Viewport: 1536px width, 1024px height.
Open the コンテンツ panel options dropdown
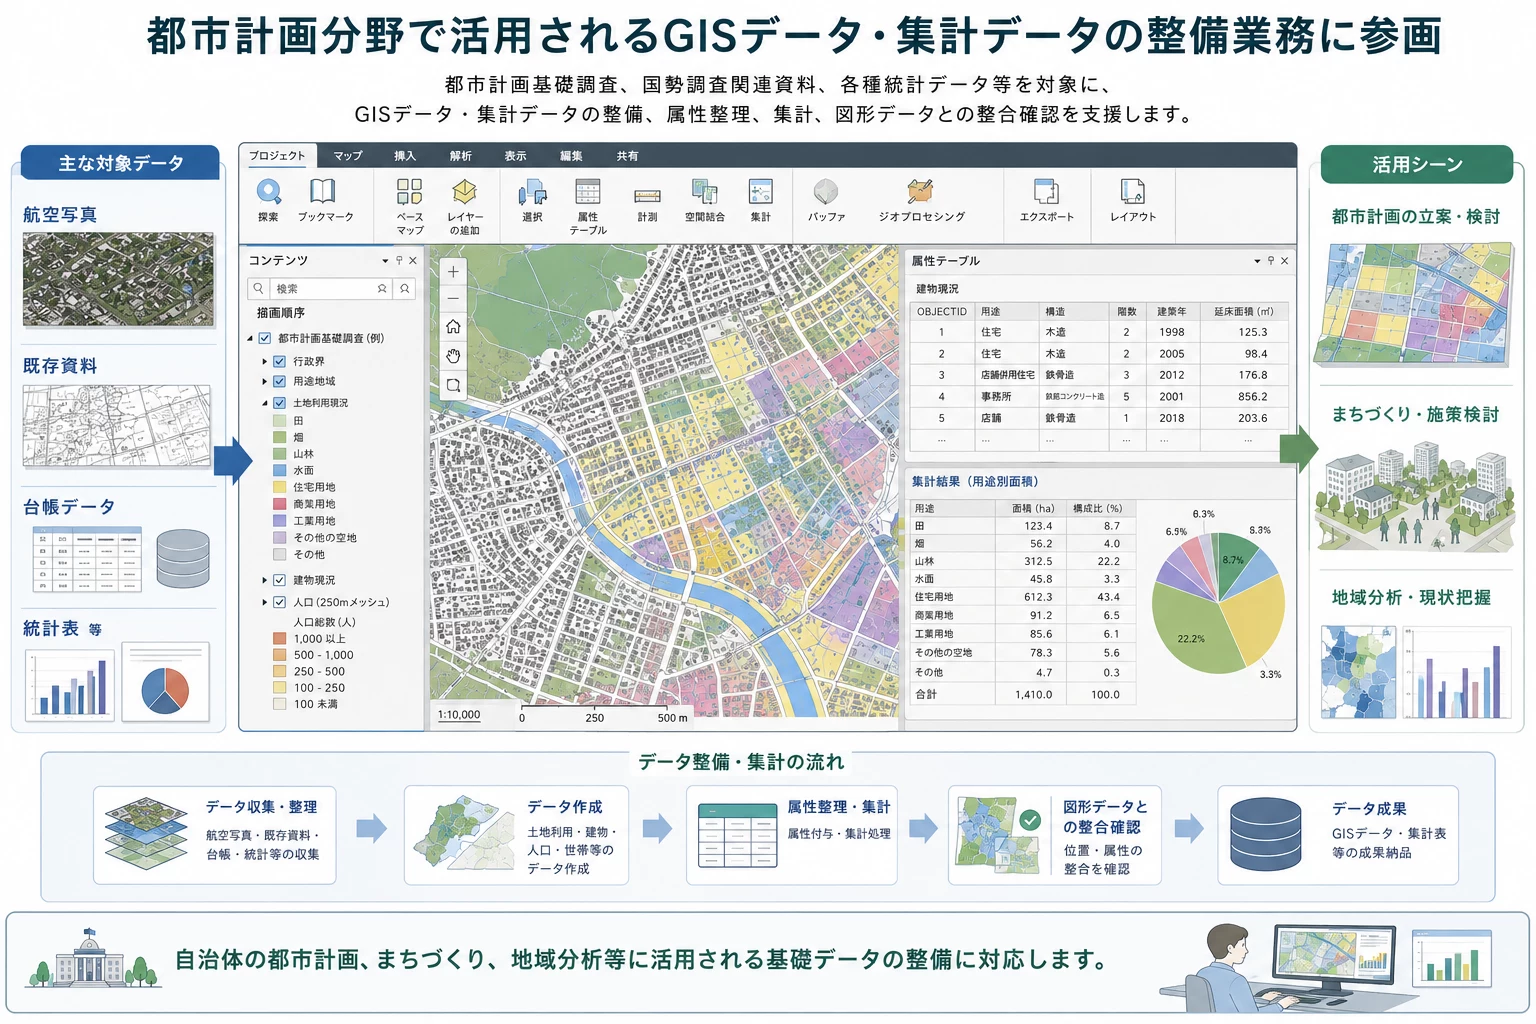(x=385, y=261)
